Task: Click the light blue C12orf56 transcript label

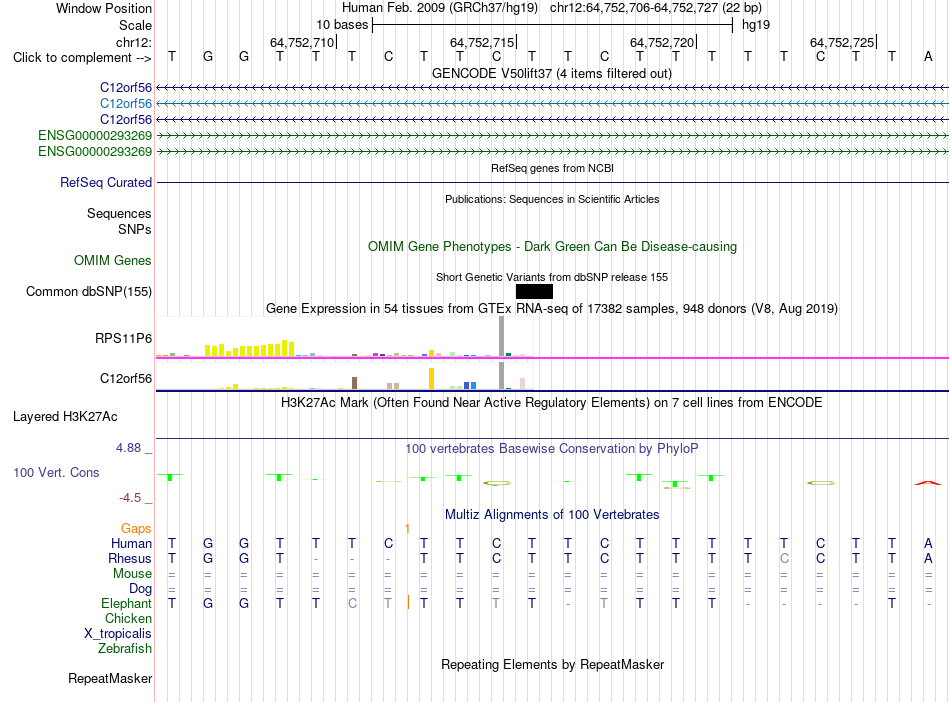Action: [125, 104]
